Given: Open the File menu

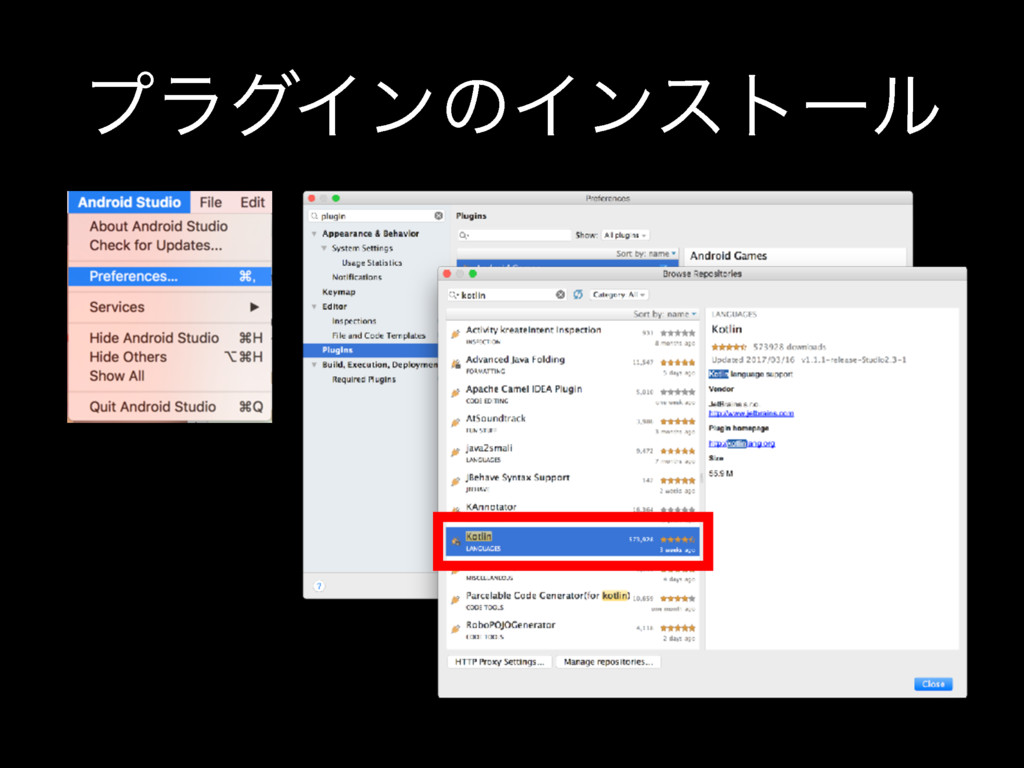Looking at the screenshot, I should pyautogui.click(x=210, y=202).
